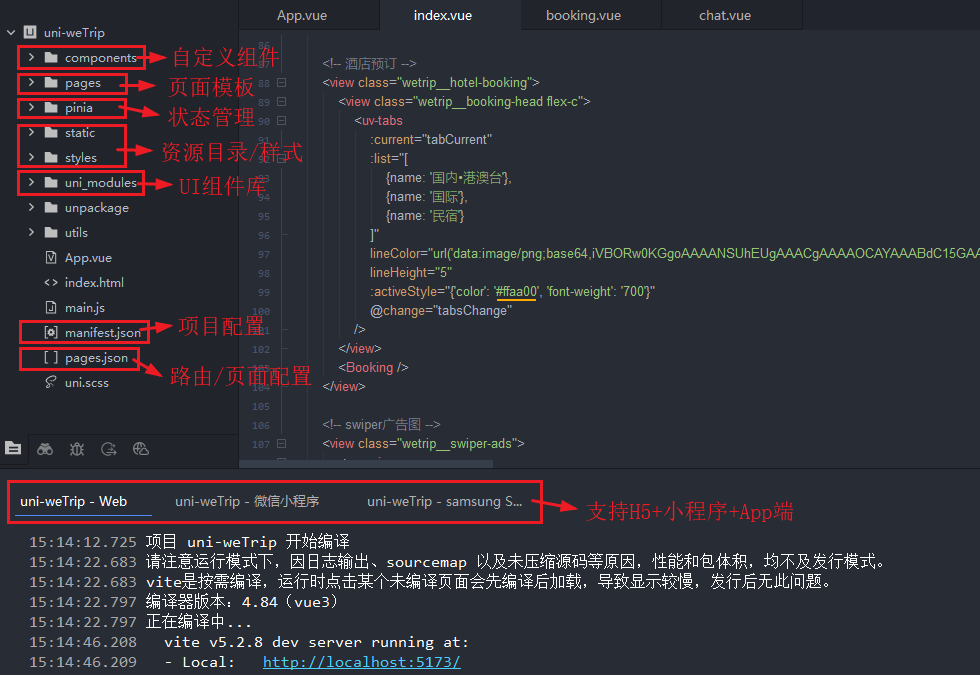Open the localhost:5173 development server link
The height and width of the screenshot is (675, 980).
click(x=361, y=662)
